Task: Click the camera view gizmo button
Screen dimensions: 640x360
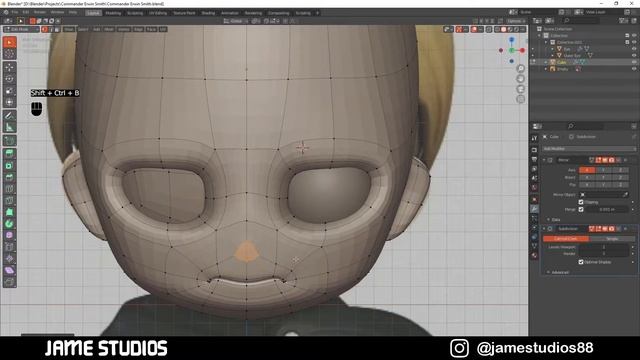Action: (520, 89)
